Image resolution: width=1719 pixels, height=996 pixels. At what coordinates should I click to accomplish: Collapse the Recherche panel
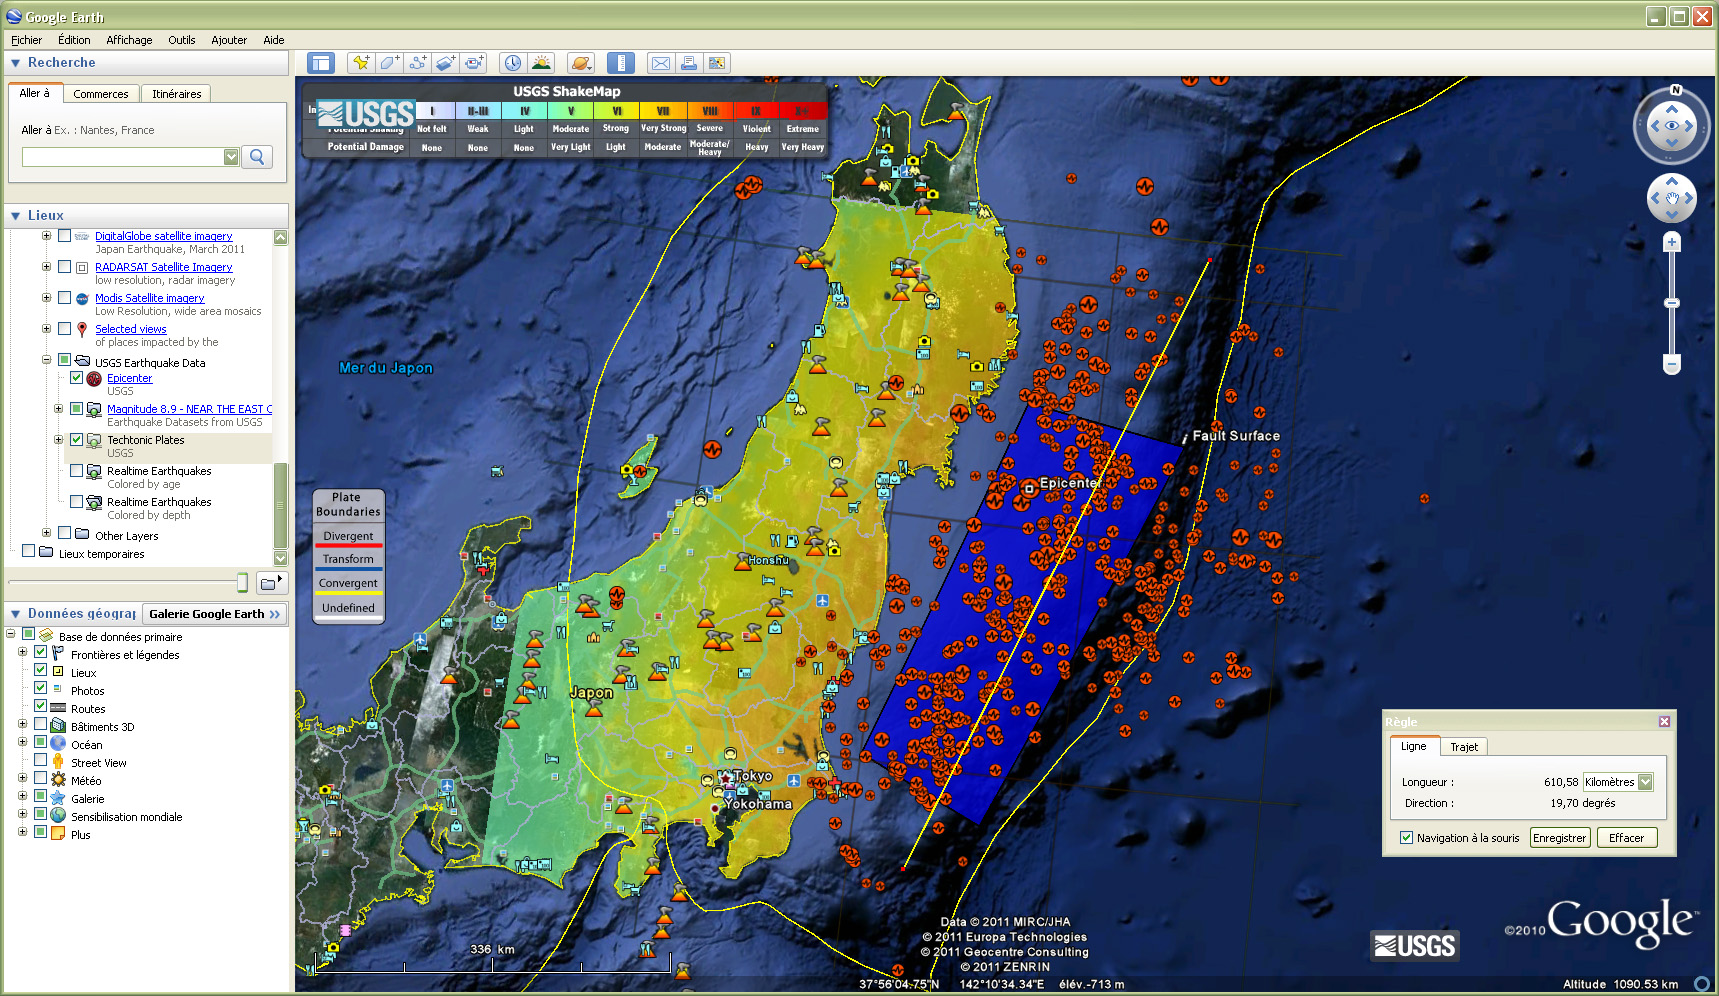[x=15, y=63]
